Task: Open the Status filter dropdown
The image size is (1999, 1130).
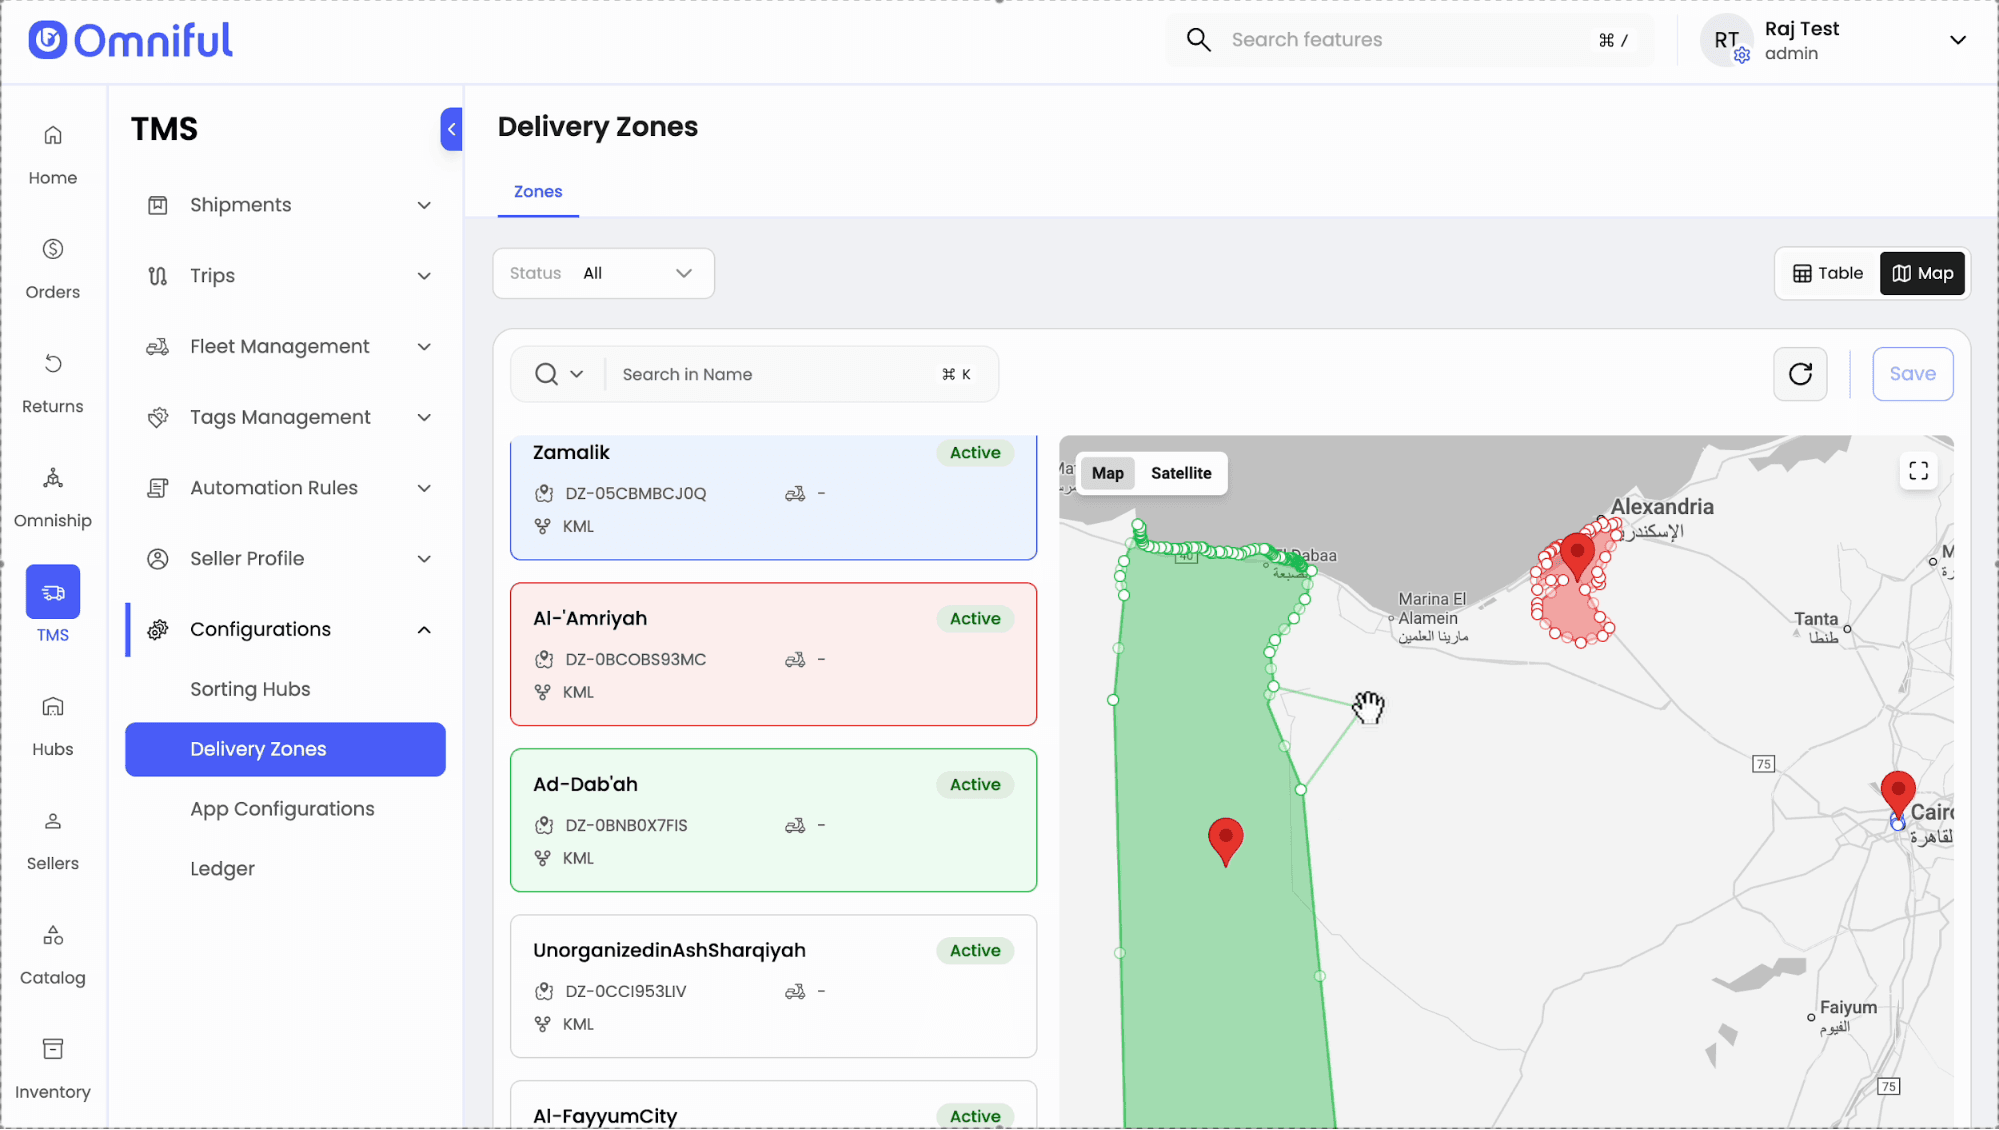Action: (x=603, y=273)
